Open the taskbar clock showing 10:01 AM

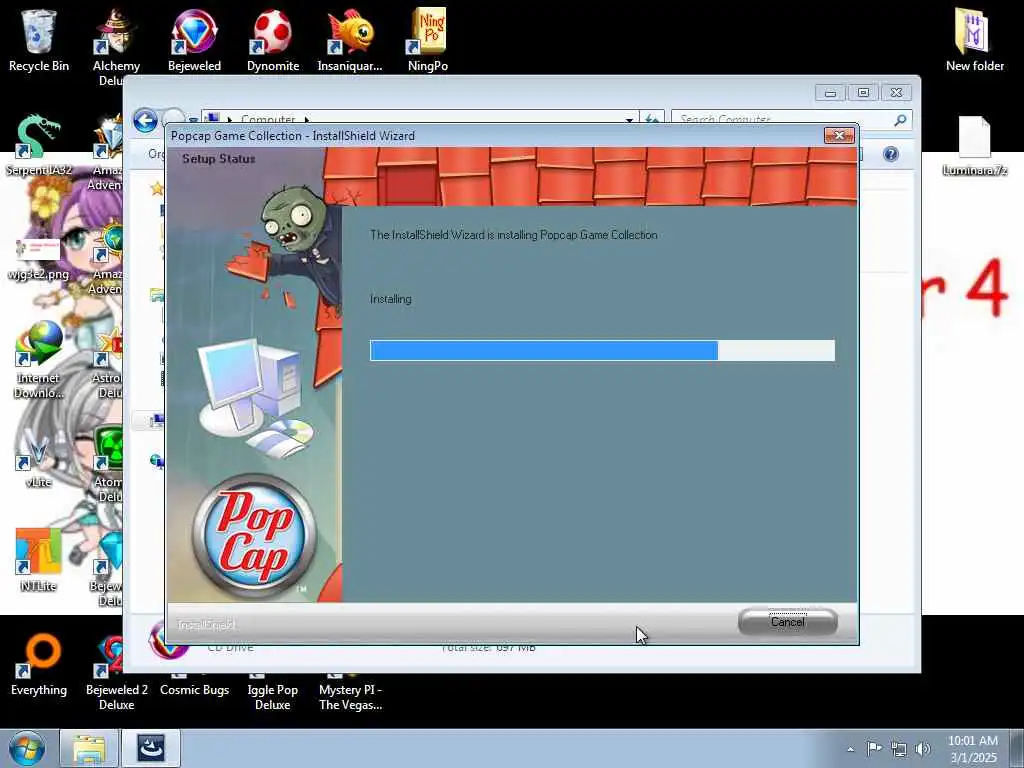[973, 748]
